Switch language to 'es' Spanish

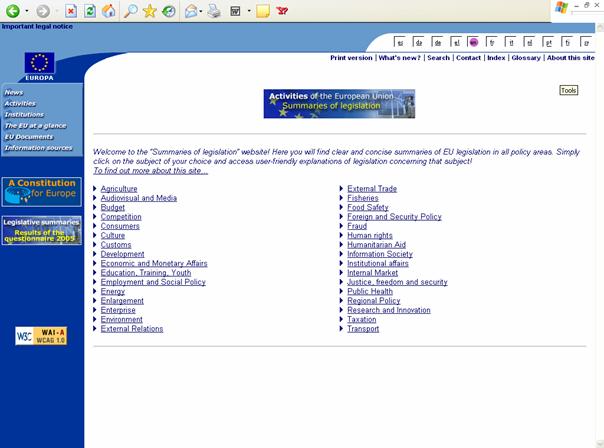tap(400, 42)
